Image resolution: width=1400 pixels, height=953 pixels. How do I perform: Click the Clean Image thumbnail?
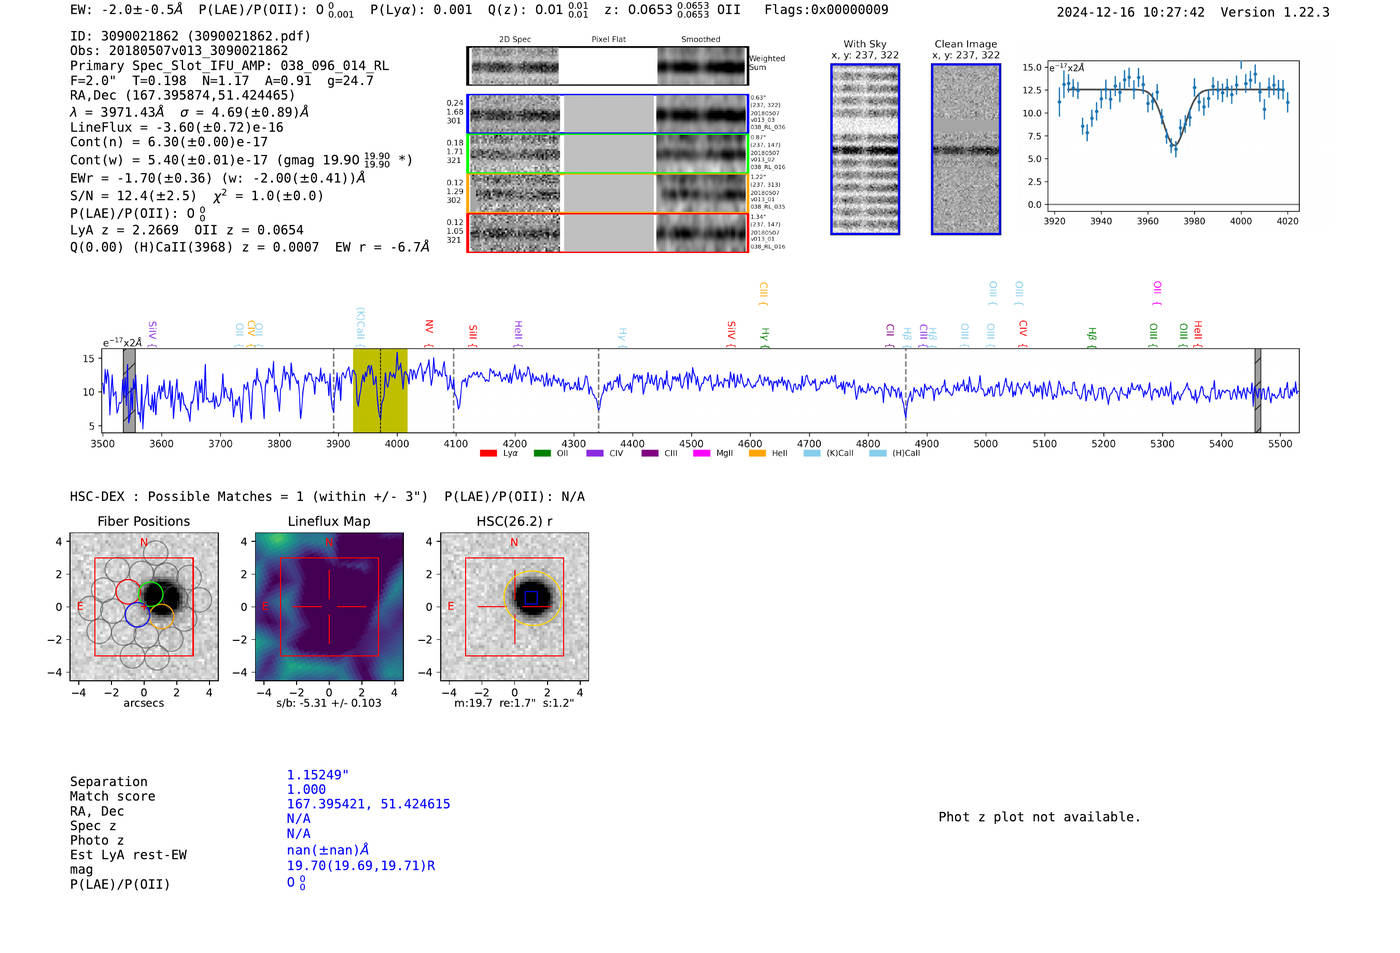[x=966, y=149]
